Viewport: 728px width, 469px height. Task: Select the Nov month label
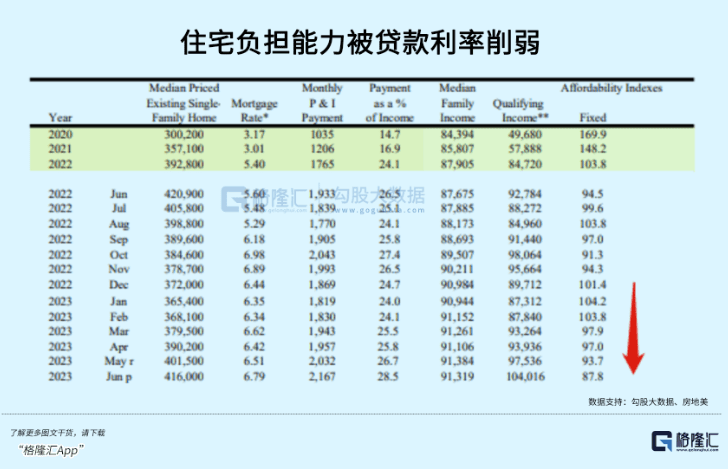[x=119, y=269]
